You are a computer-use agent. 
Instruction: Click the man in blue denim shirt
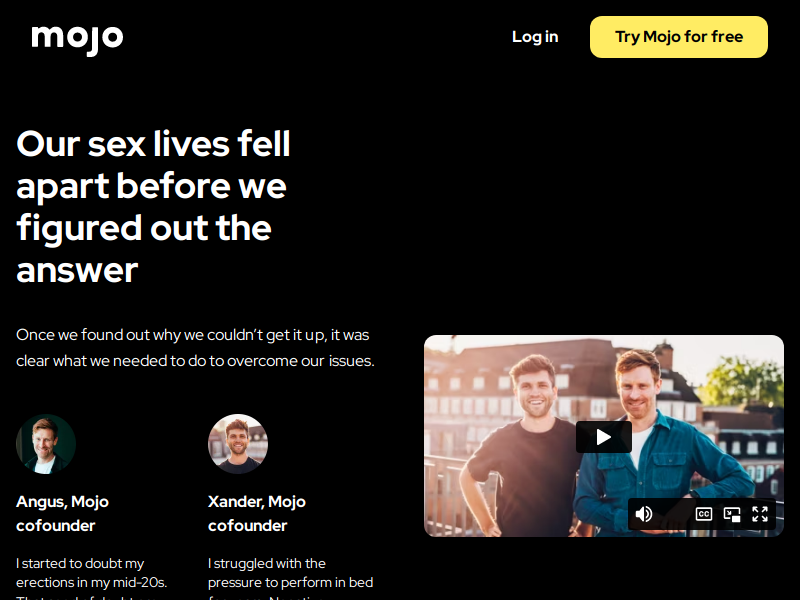(663, 449)
